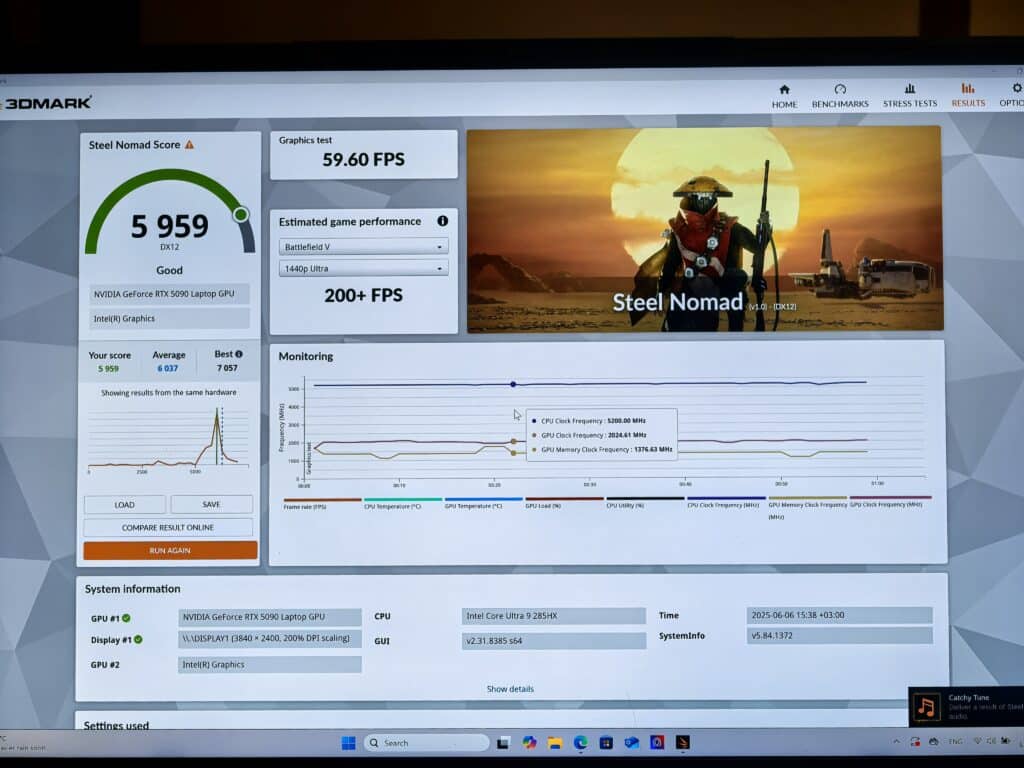Click the Settings used heading
Image resolution: width=1024 pixels, height=768 pixels.
click(116, 725)
